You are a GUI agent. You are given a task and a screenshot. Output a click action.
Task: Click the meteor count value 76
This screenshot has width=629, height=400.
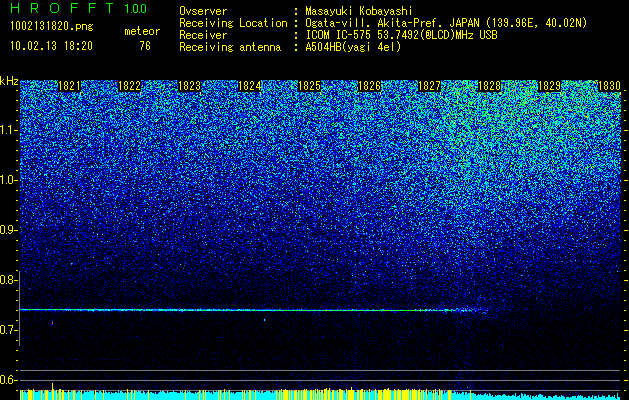[145, 46]
